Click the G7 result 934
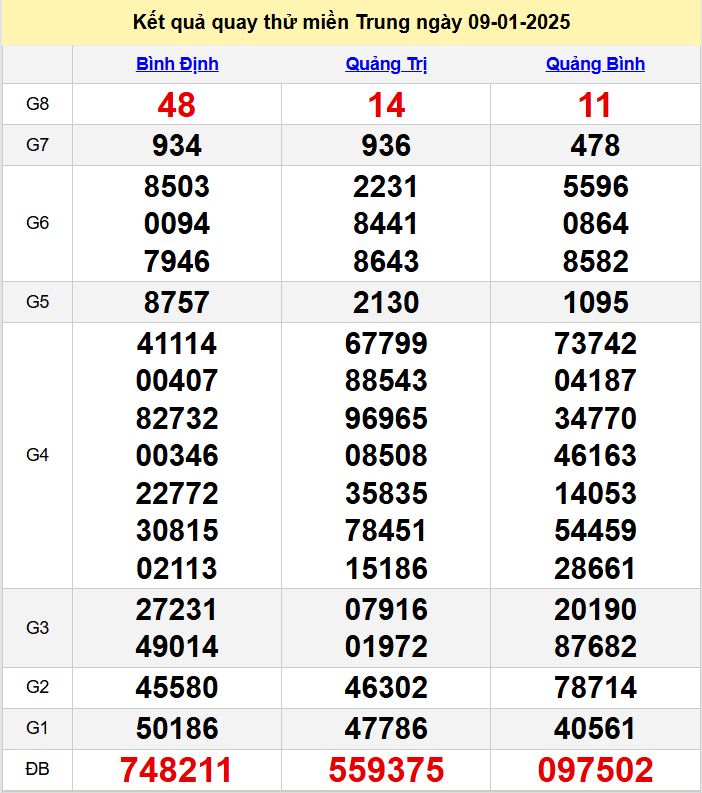The width and height of the screenshot is (702, 793). pyautogui.click(x=177, y=146)
